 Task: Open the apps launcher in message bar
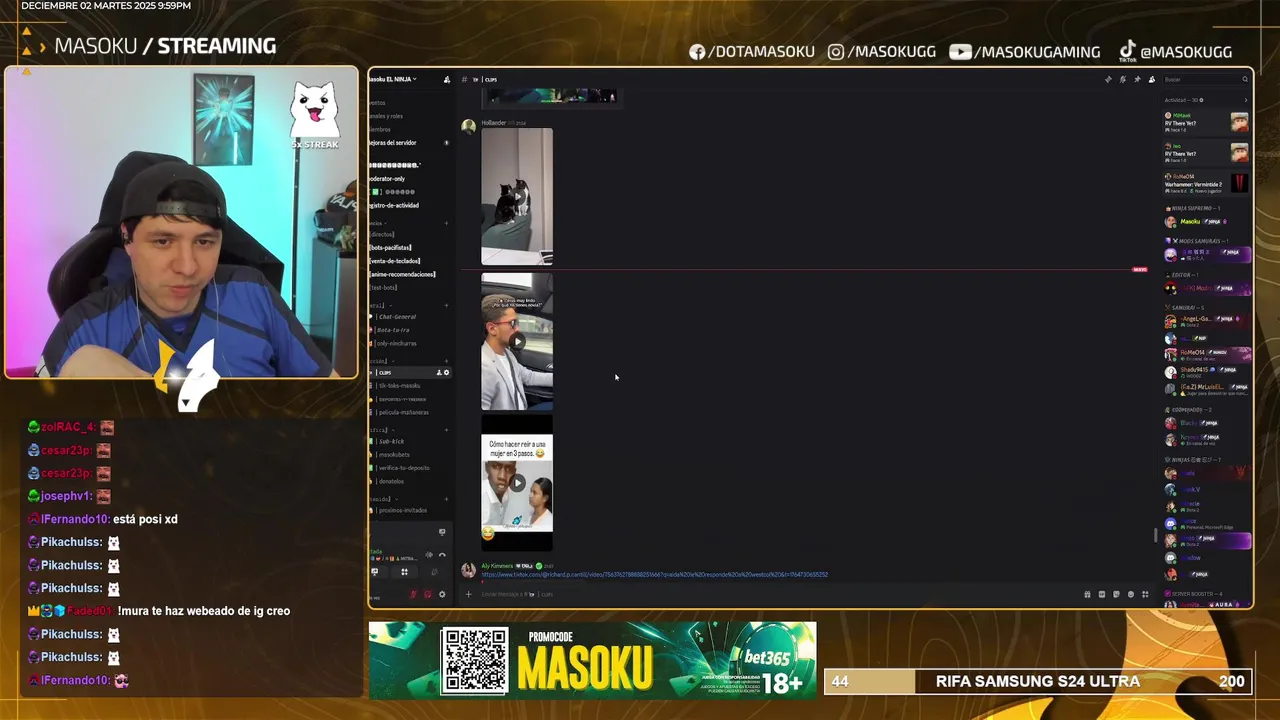coord(1145,594)
